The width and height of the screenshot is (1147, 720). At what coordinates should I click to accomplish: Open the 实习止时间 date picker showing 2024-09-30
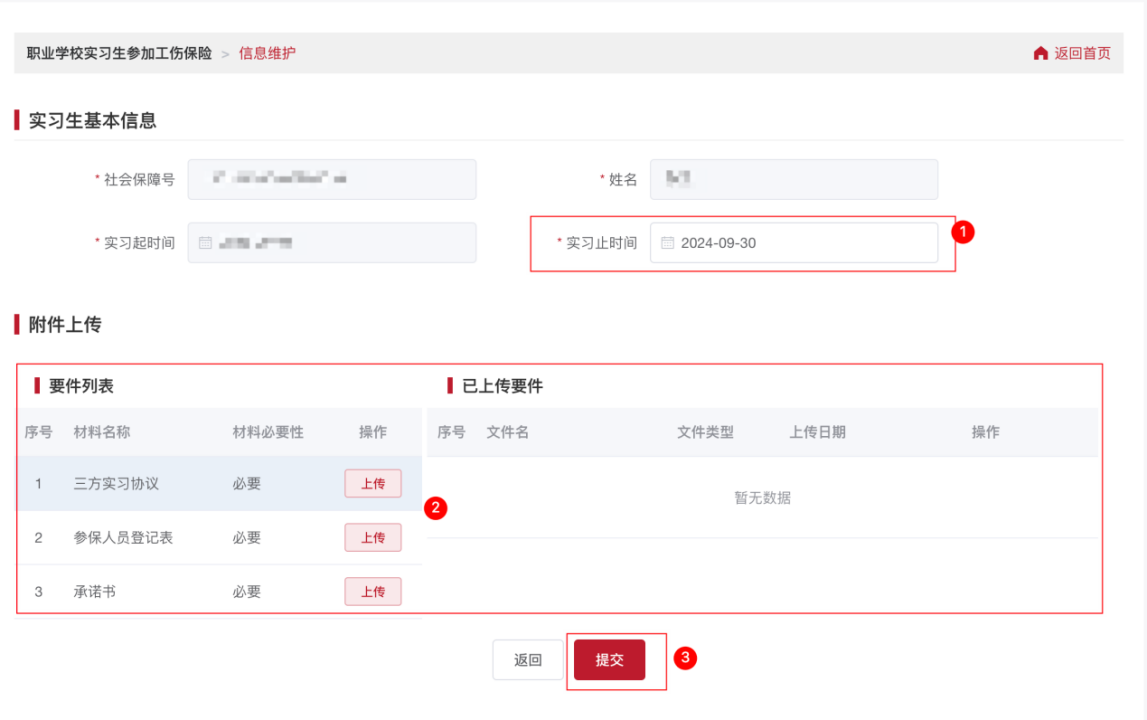click(794, 243)
